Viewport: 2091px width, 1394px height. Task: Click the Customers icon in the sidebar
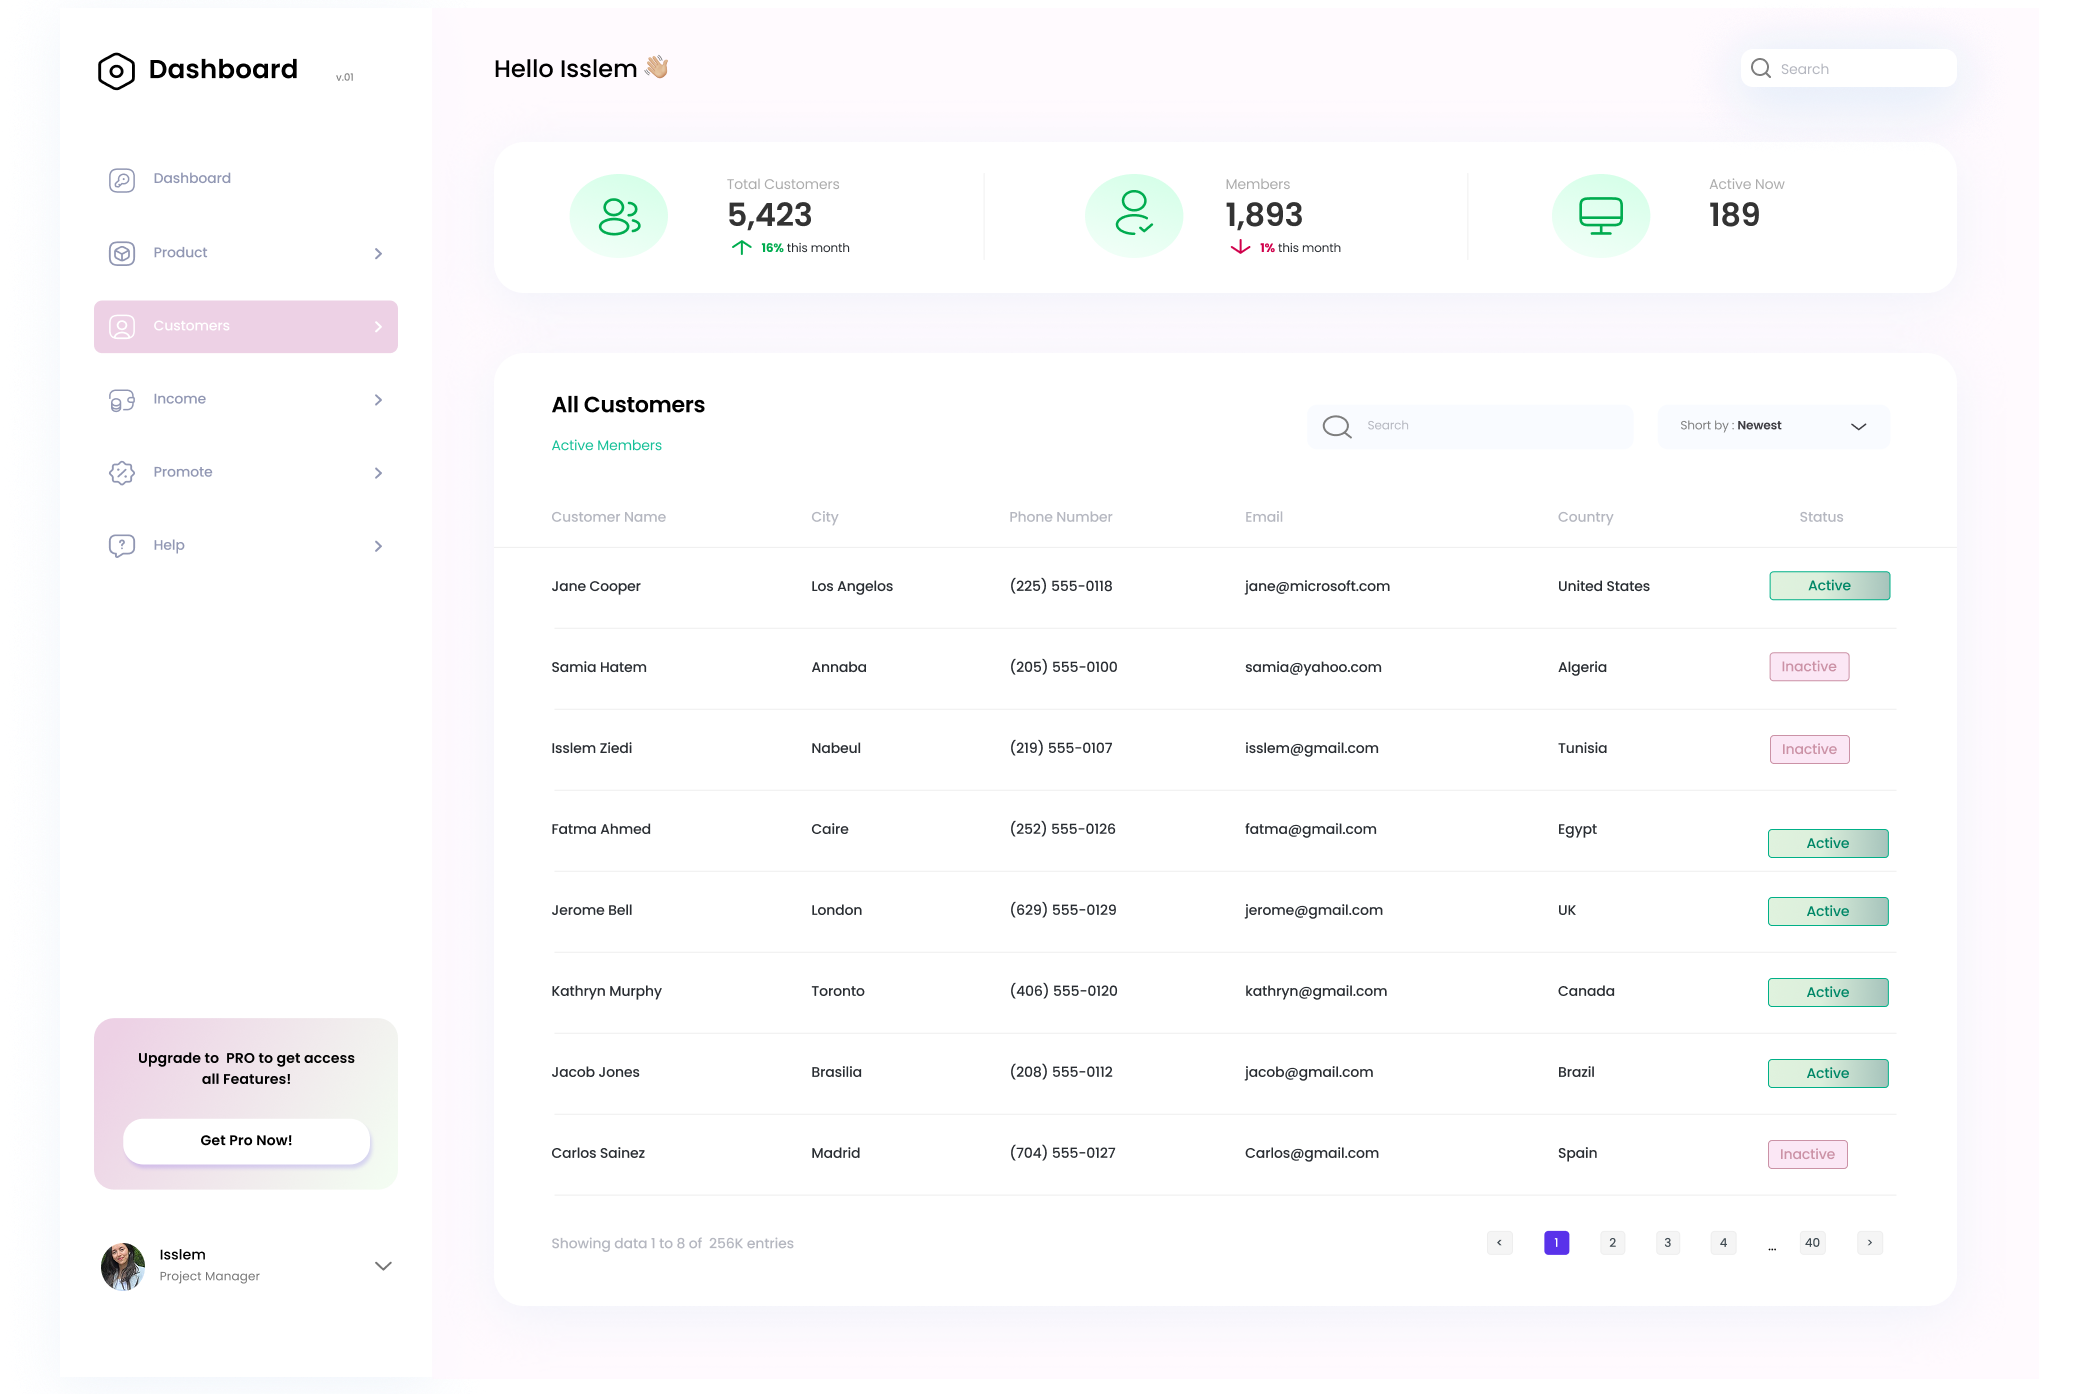pos(121,326)
